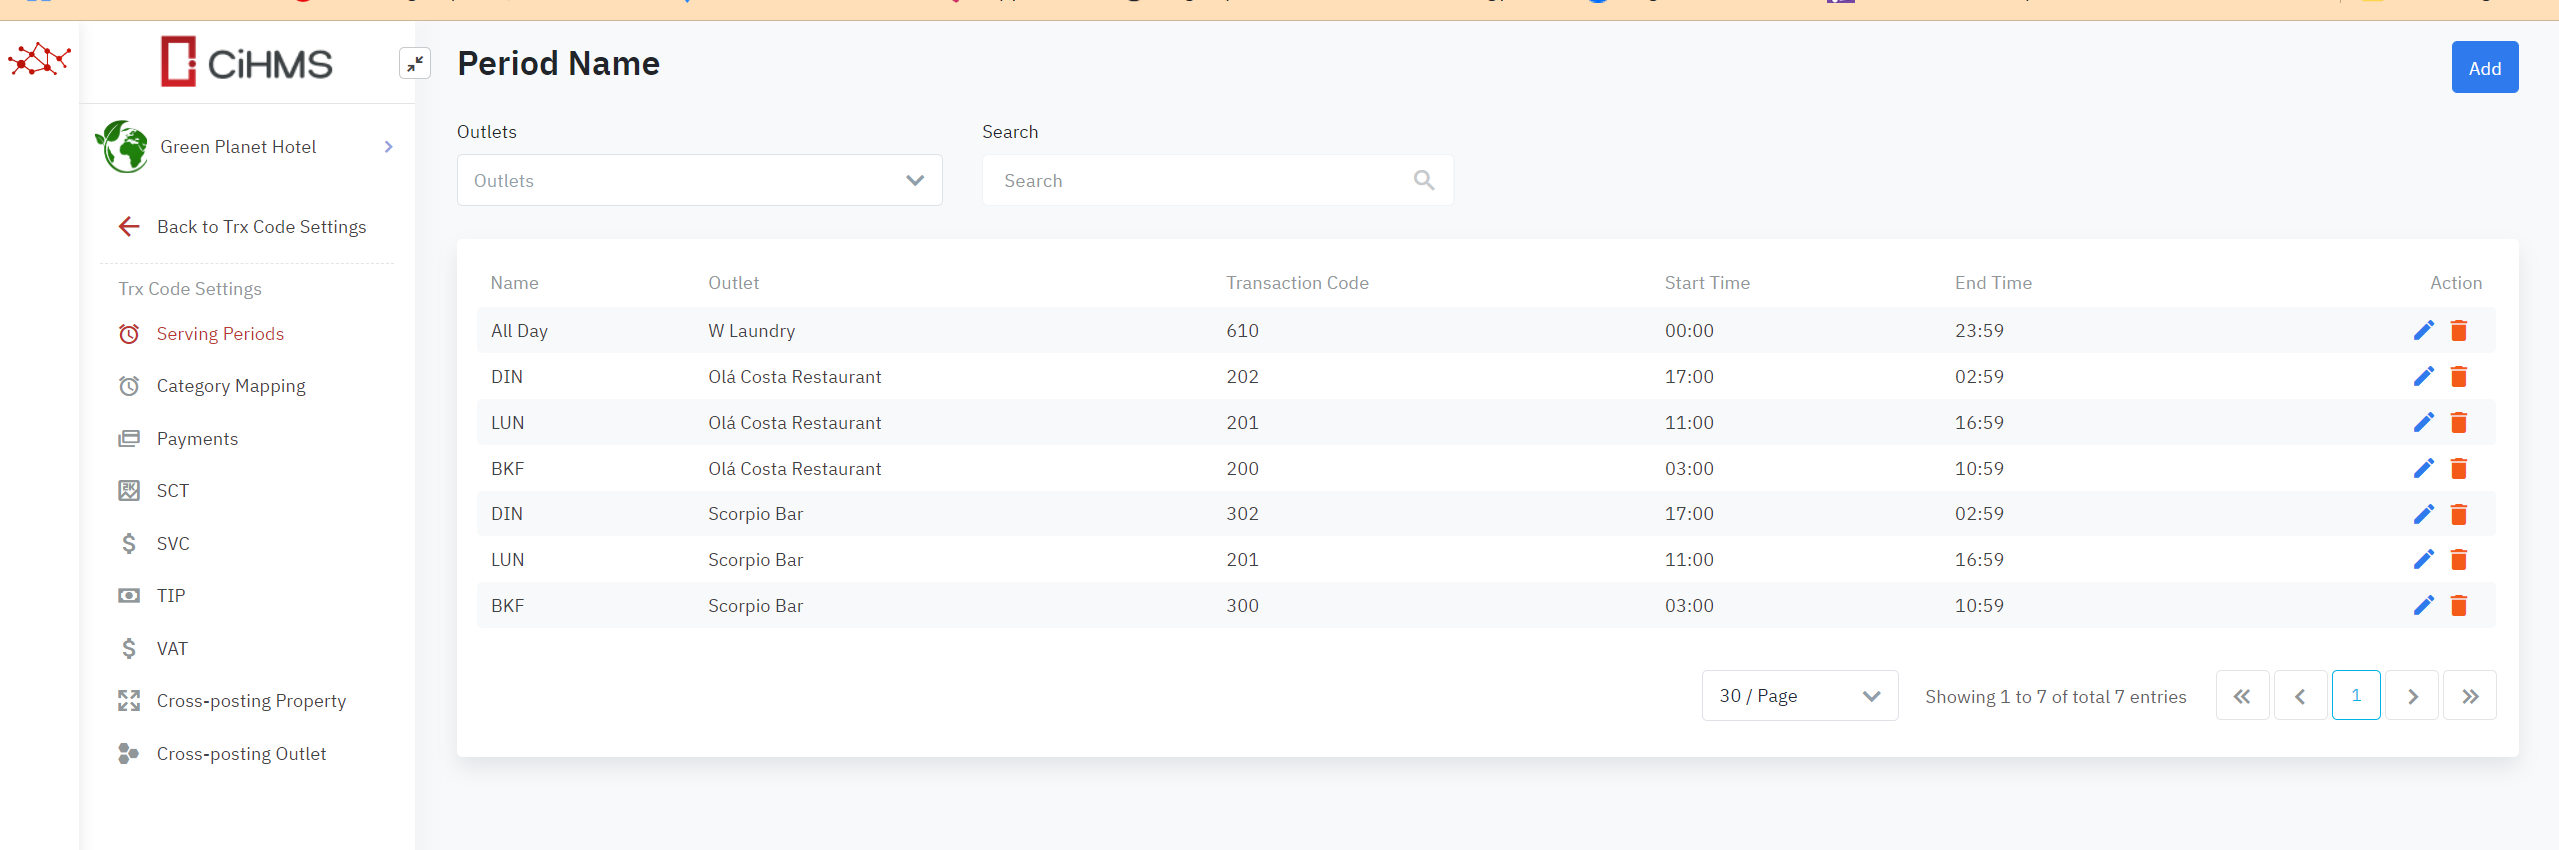
Task: Expand the Green Planet Hotel property selector
Action: tap(388, 147)
